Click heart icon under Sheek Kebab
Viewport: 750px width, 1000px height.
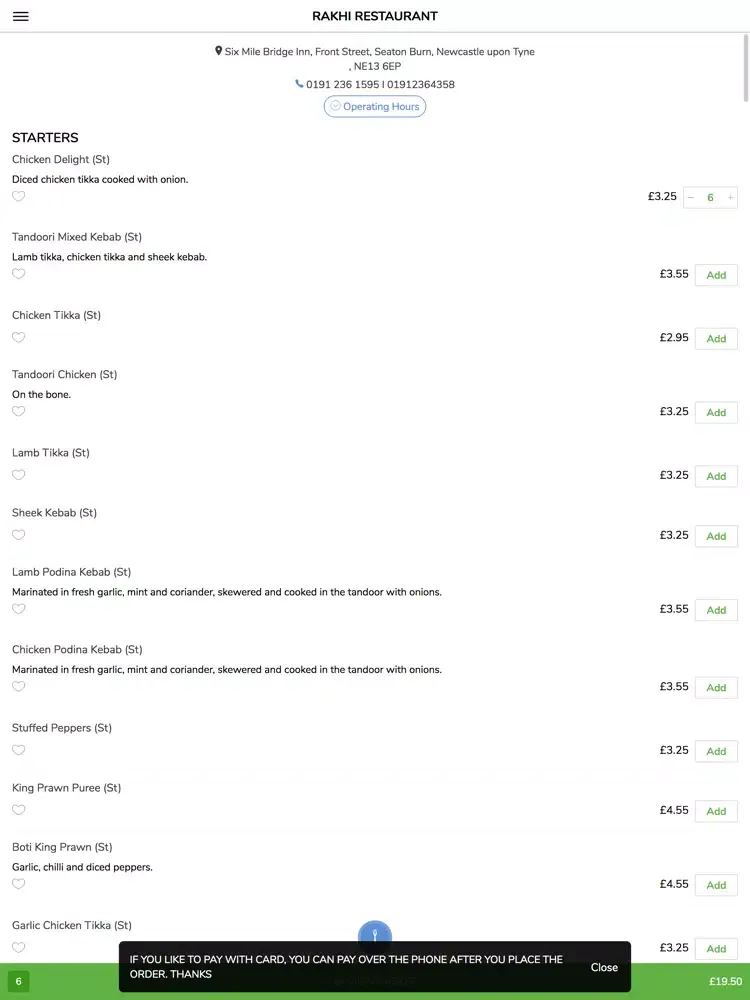tap(18, 534)
